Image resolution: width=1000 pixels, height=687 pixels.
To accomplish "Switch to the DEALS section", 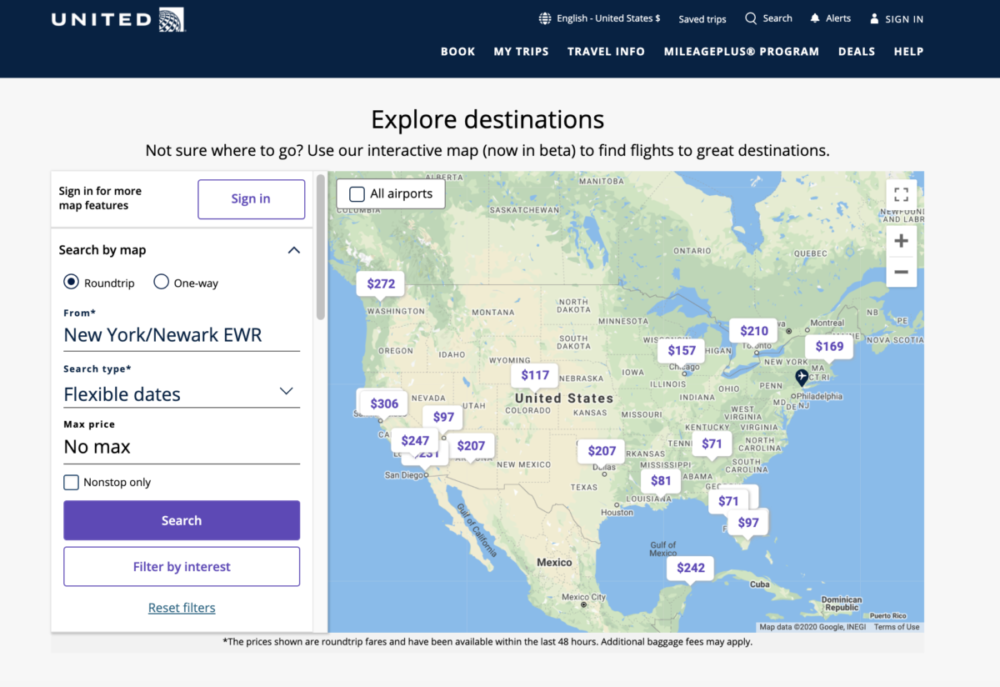I will point(856,51).
